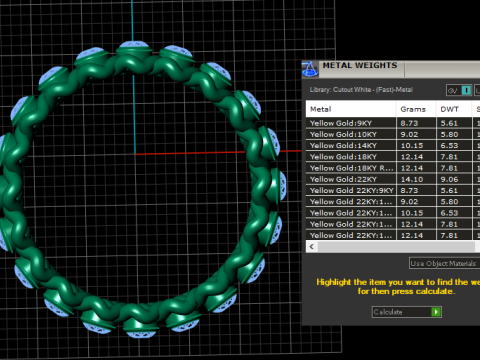The image size is (480, 360).
Task: Click 12.14 grams in Yellow Gold:18KY row
Action: [x=412, y=157]
